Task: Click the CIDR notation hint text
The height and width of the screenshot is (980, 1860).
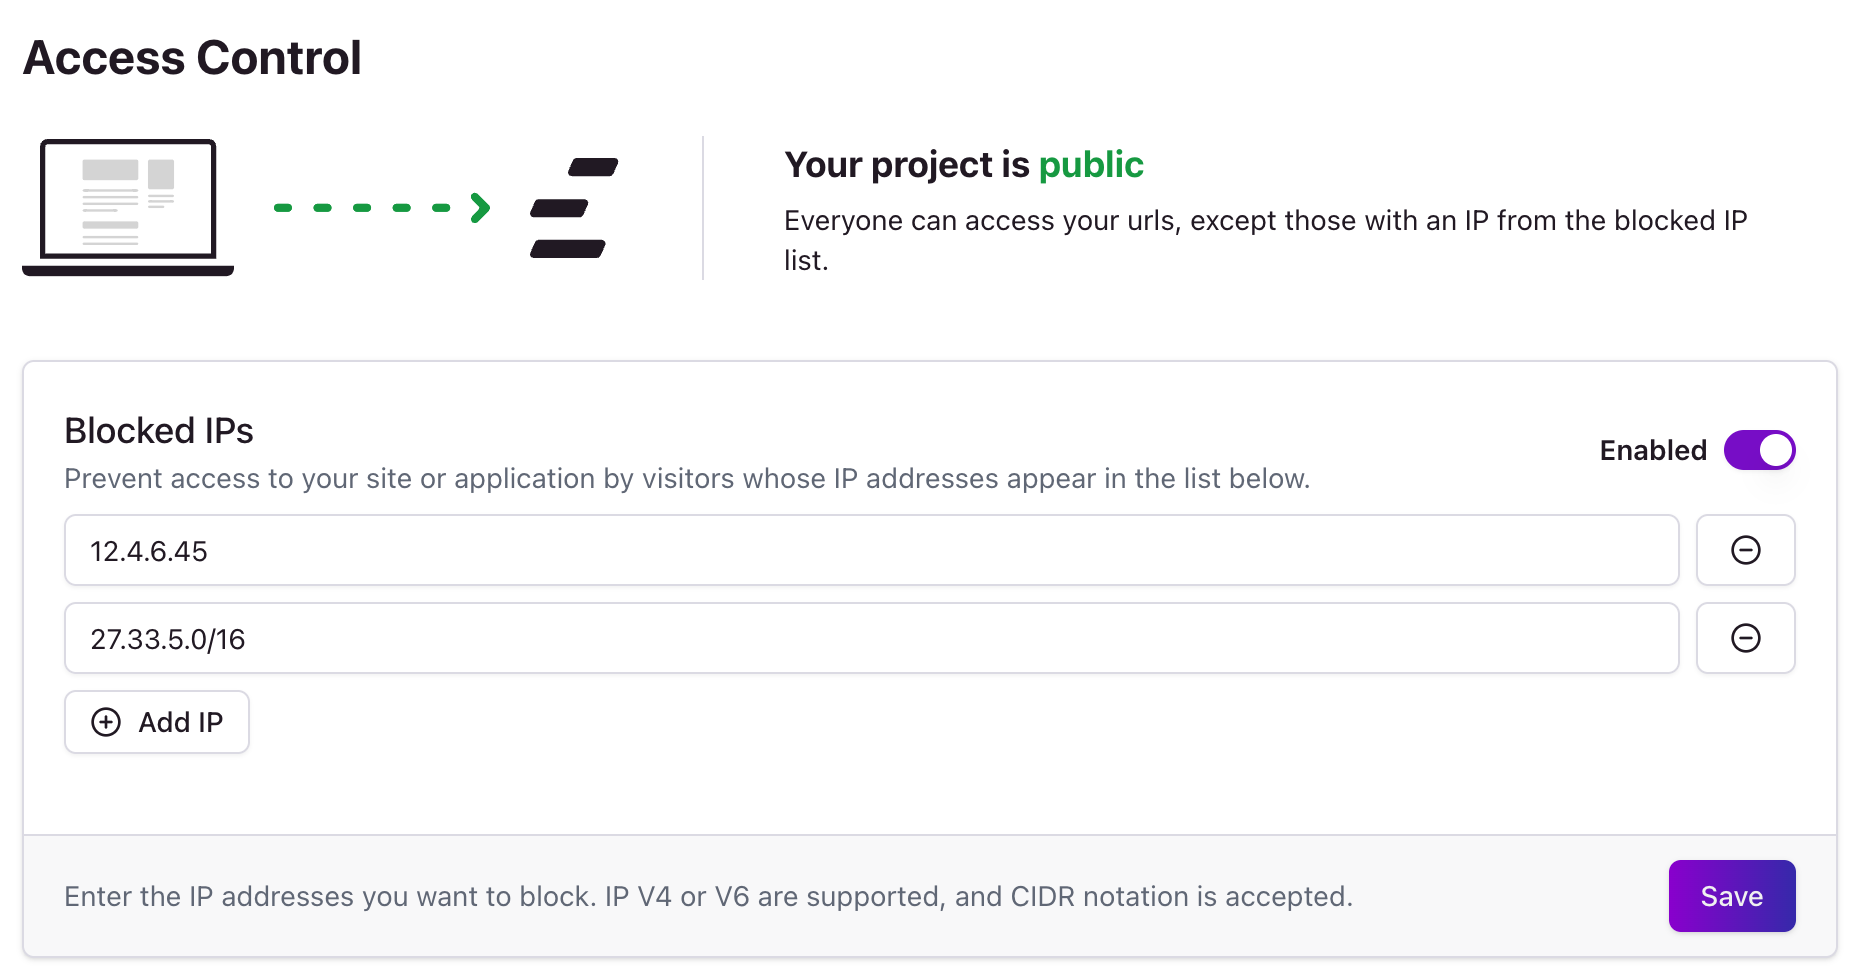Action: coord(708,896)
